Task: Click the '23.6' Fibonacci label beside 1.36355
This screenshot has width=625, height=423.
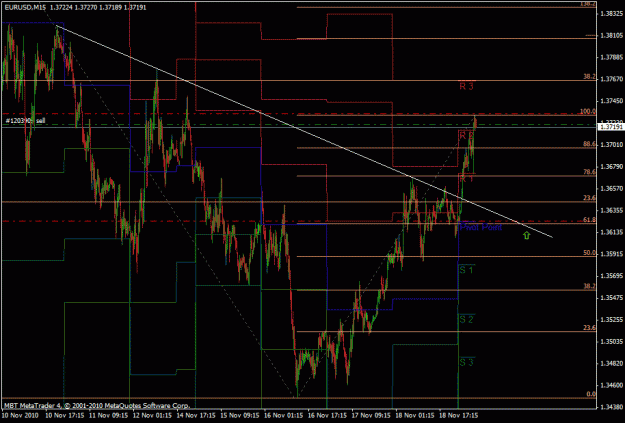Action: tap(590, 198)
